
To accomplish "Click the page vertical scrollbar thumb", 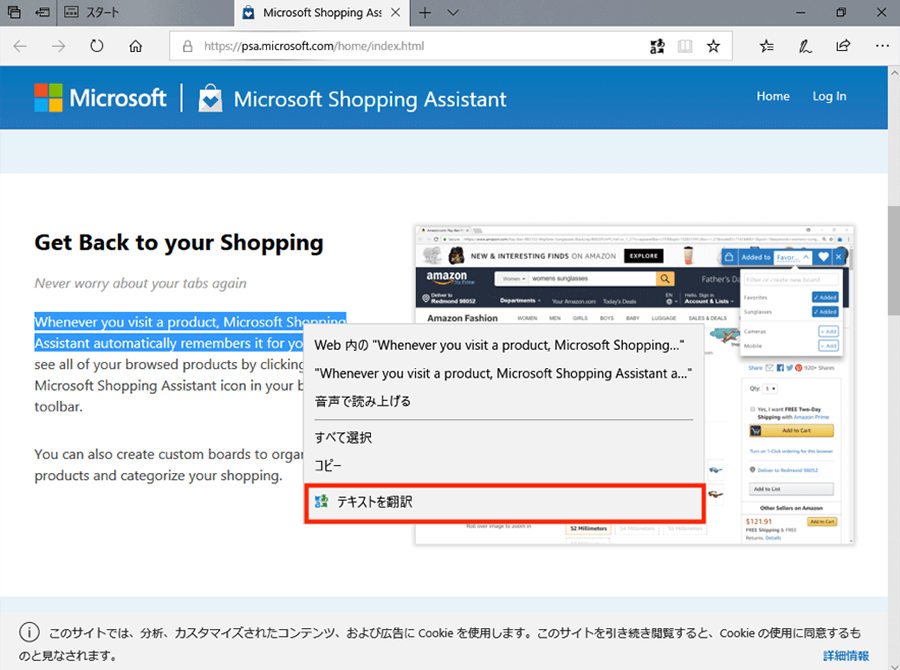I will pos(894,260).
